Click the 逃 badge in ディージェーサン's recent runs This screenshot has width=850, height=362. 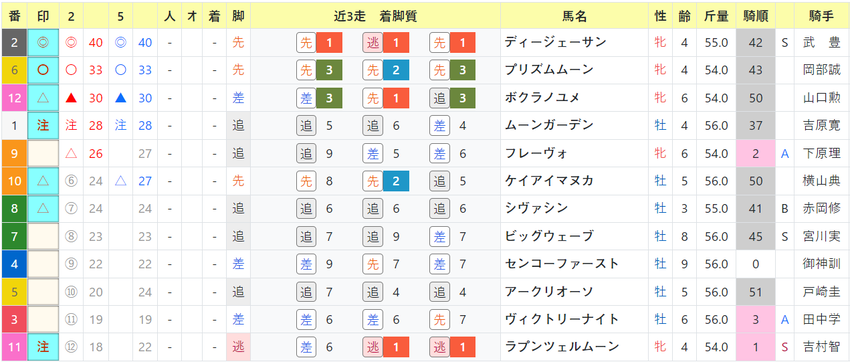[x=372, y=43]
